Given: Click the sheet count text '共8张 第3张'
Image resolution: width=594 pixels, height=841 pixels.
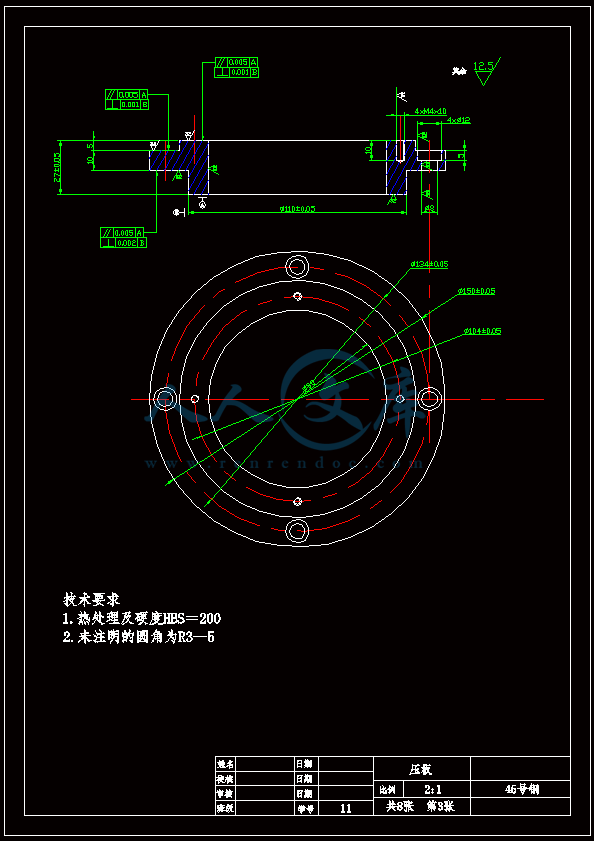Looking at the screenshot, I should pos(421,806).
